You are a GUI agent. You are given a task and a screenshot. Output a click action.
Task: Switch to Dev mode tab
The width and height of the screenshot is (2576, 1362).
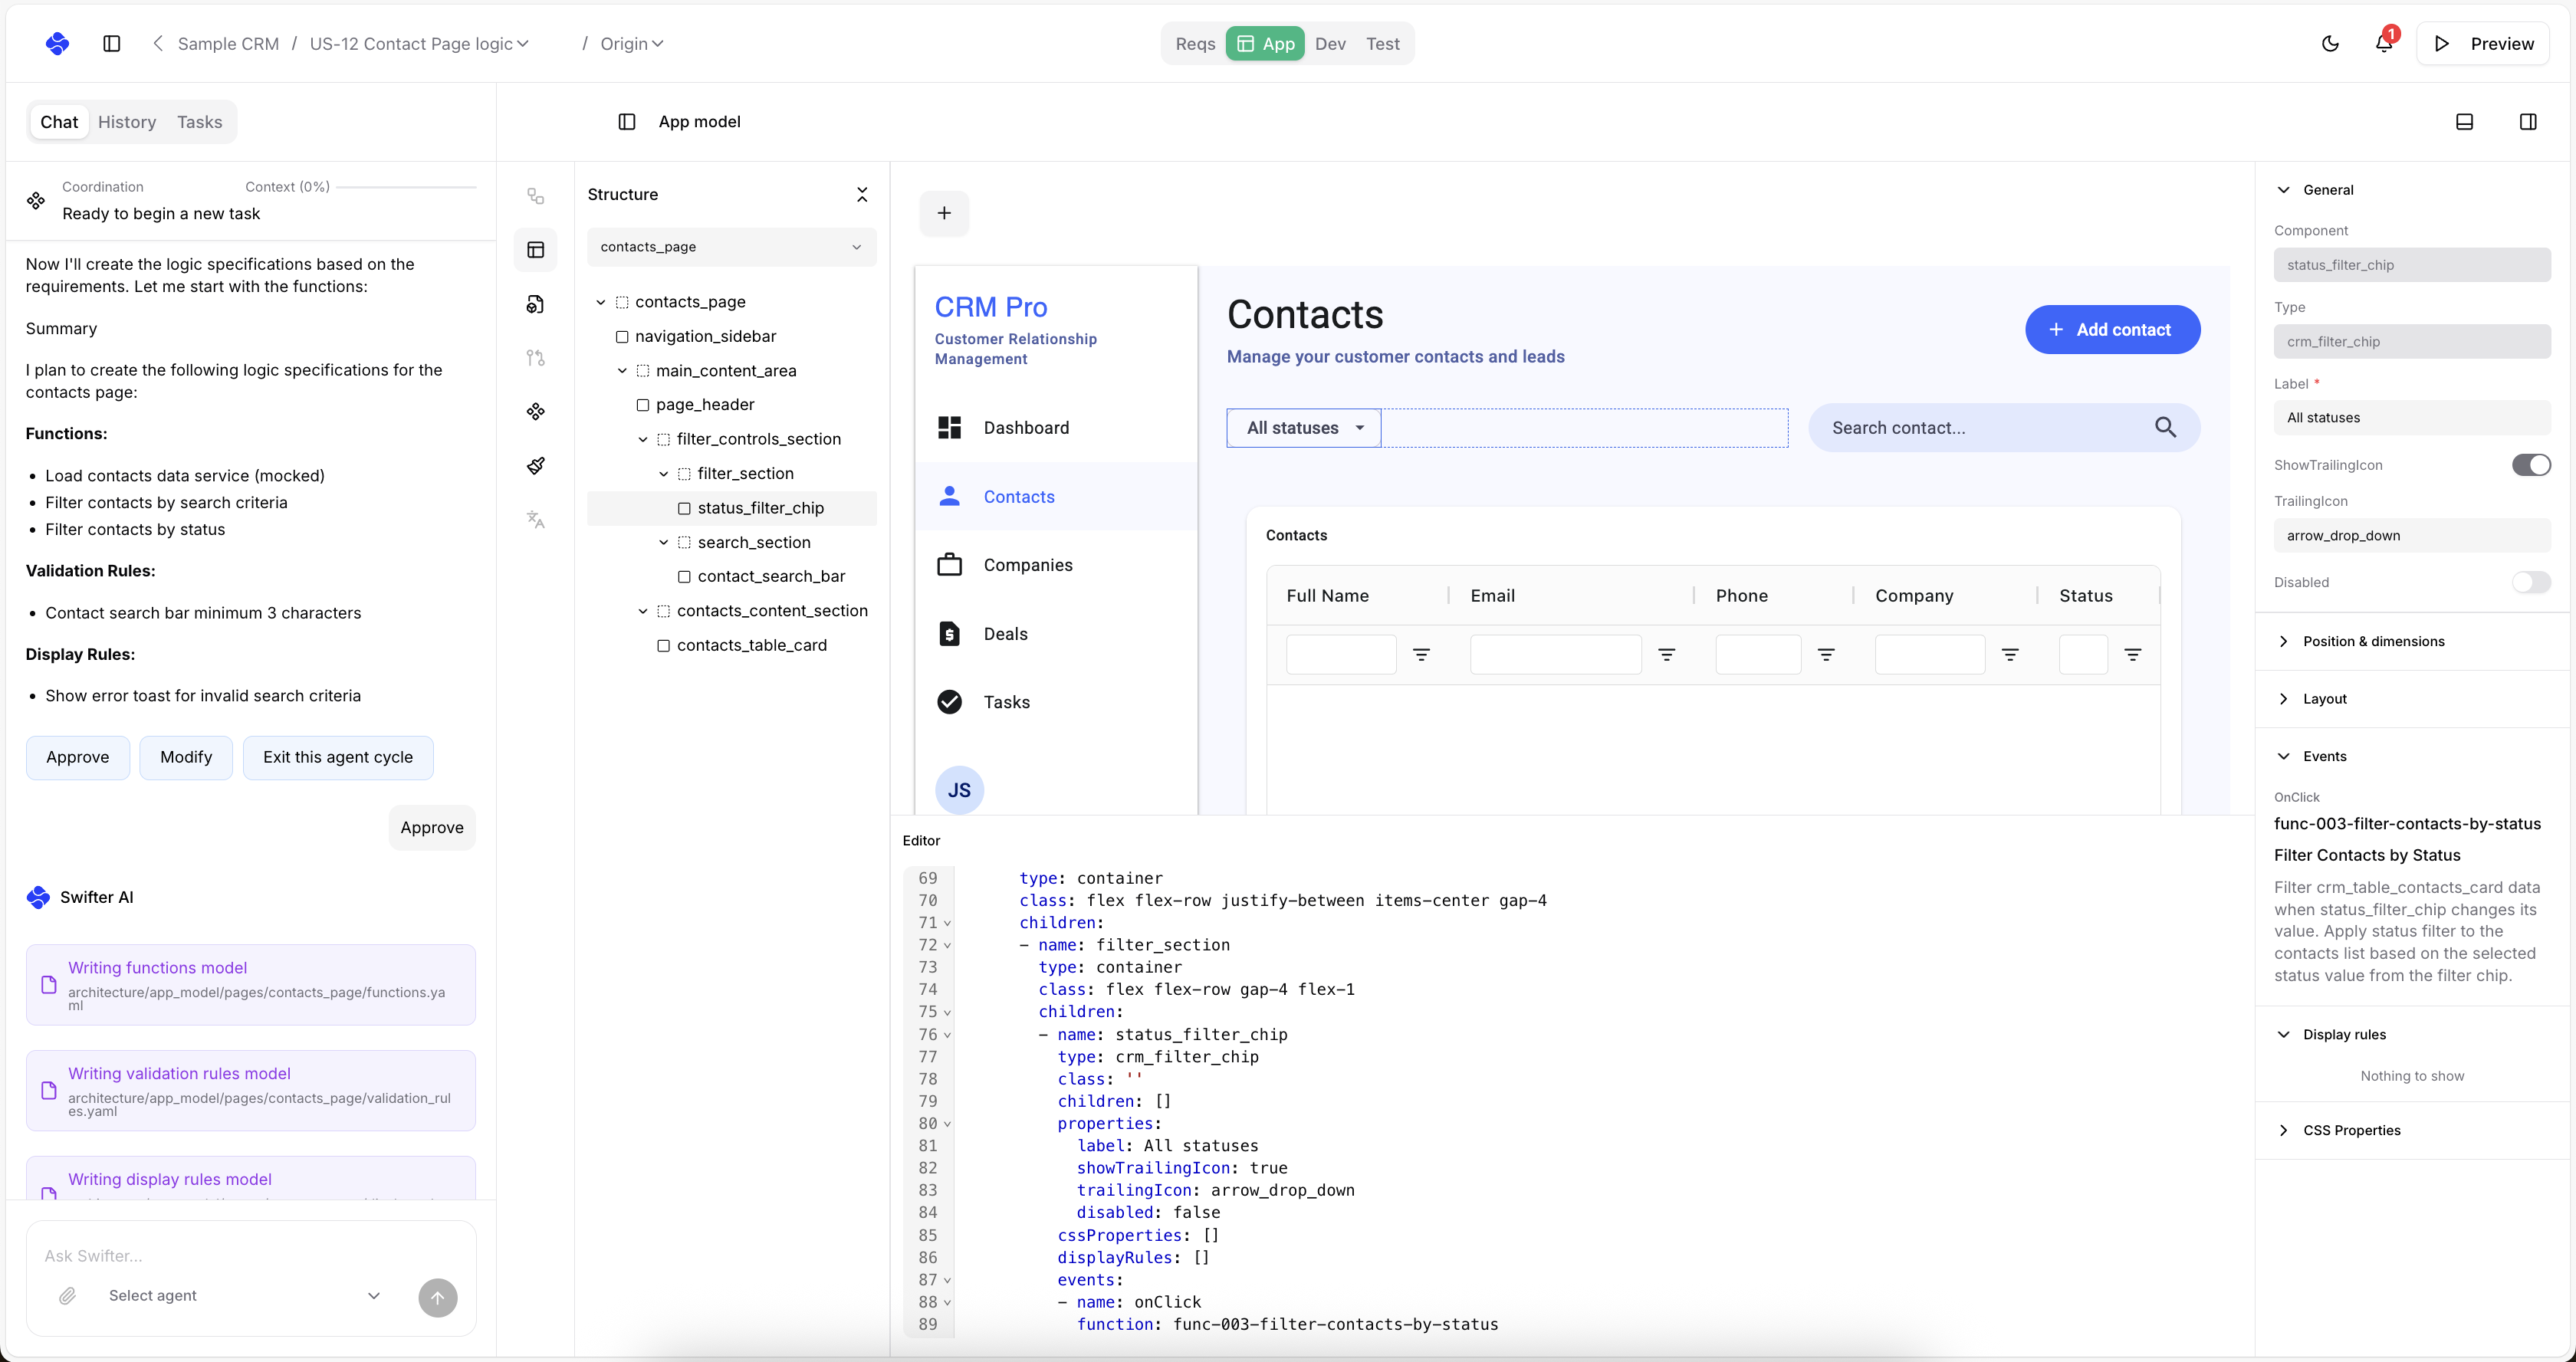1330,44
